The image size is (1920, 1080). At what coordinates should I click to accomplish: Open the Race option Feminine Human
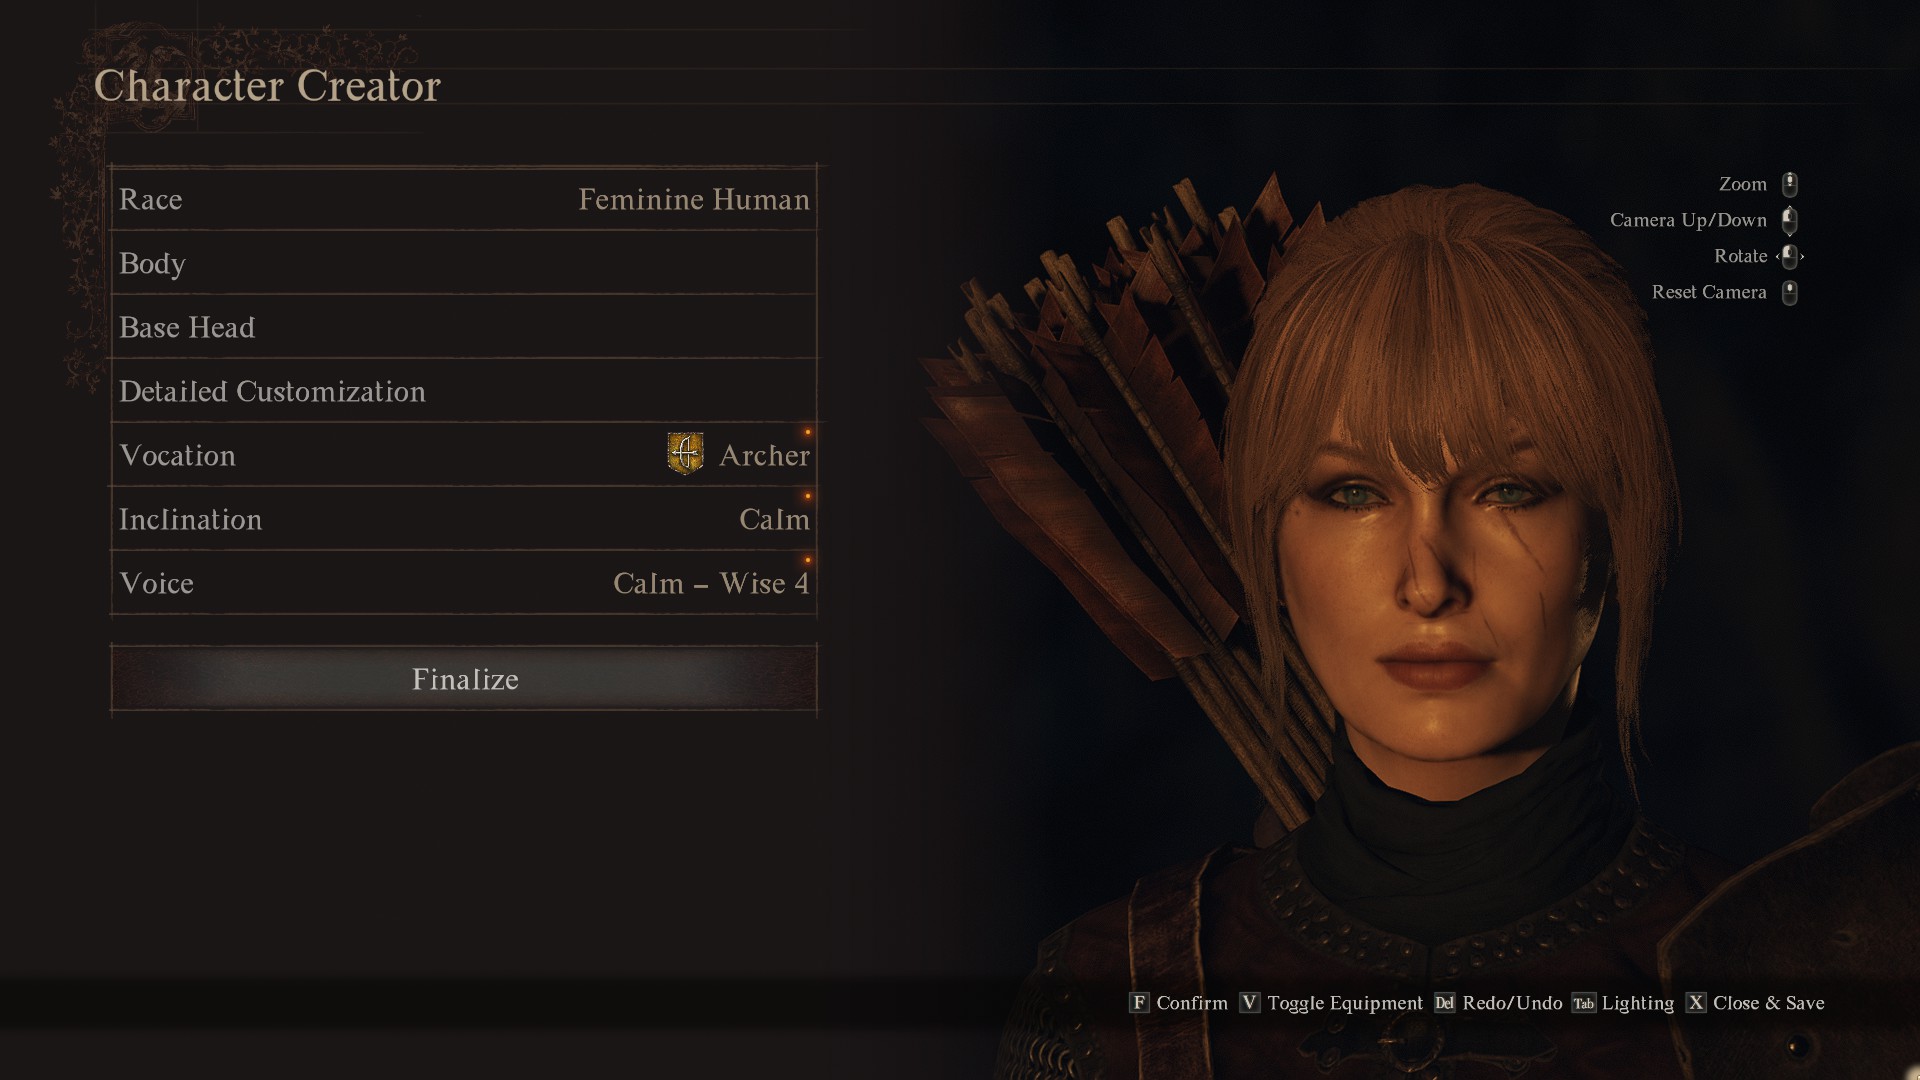[464, 199]
